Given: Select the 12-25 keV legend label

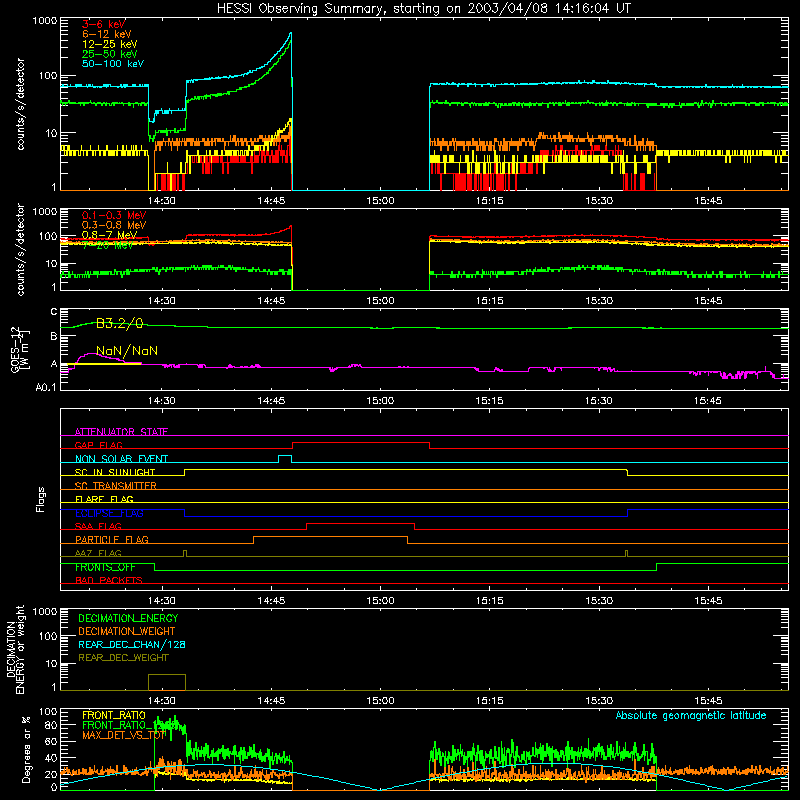Looking at the screenshot, I should 110,44.
